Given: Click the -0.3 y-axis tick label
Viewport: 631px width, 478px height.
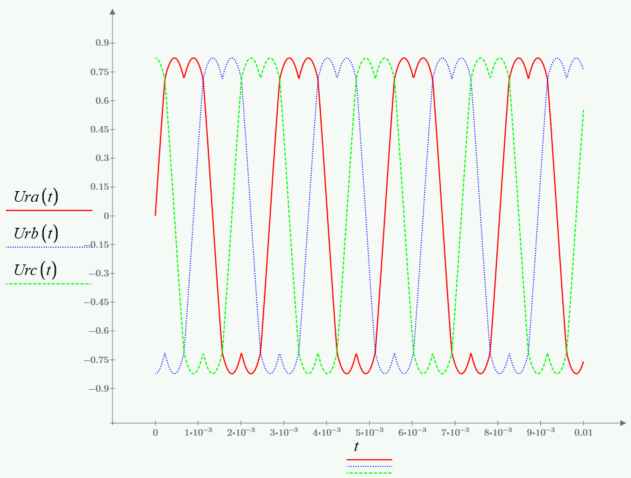Looking at the screenshot, I should point(99,273).
